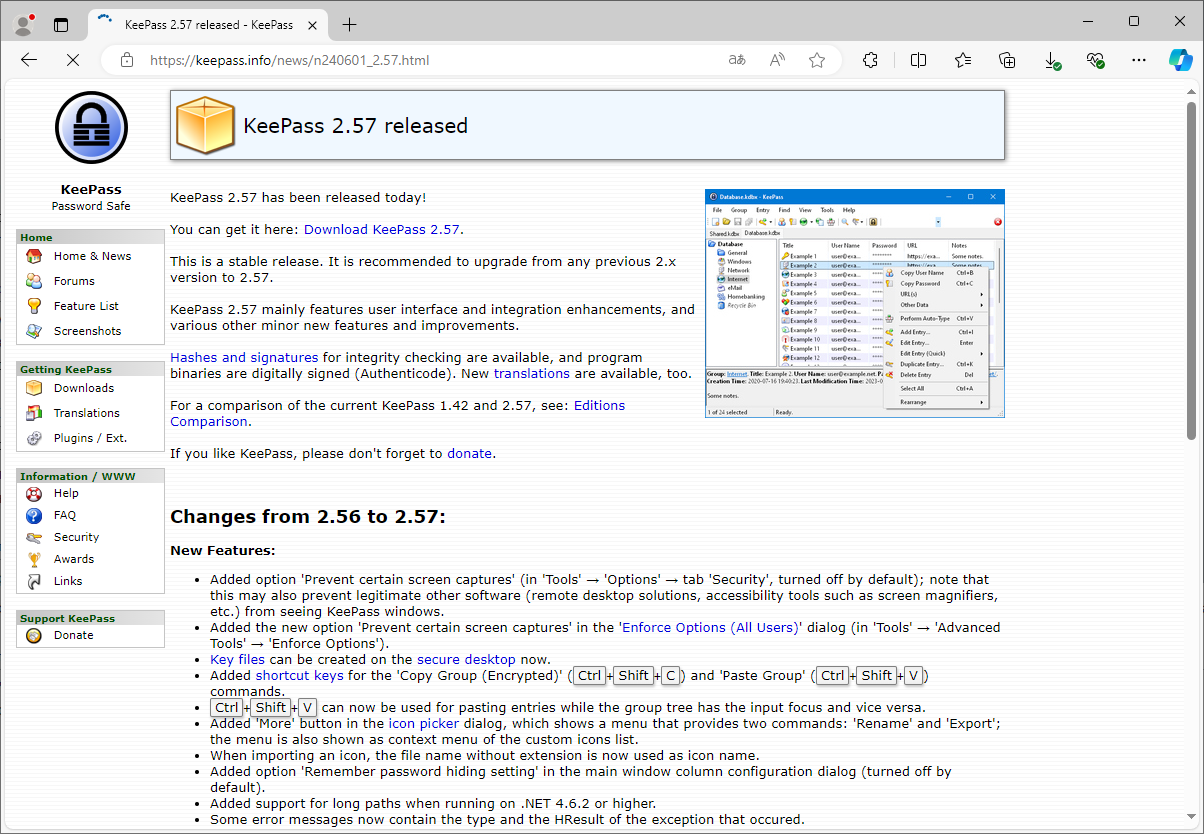The image size is (1204, 834).
Task: Click the trophy icon for Awards
Action: click(35, 559)
